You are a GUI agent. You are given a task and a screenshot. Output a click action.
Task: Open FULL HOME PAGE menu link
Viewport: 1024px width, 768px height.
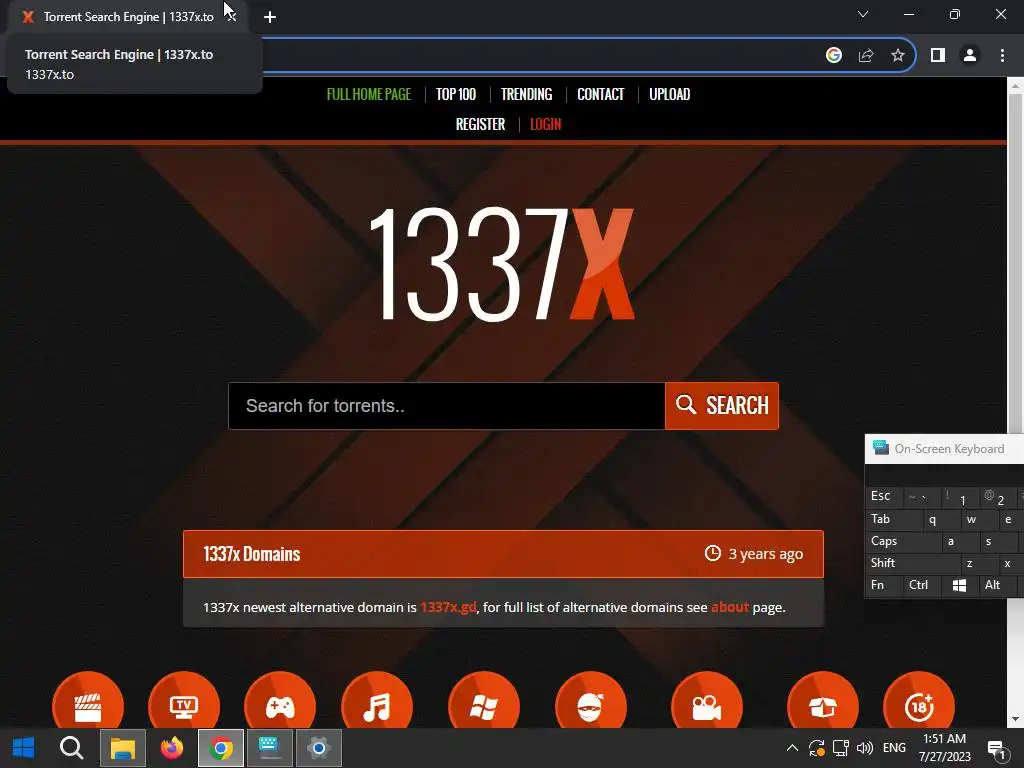(x=369, y=94)
